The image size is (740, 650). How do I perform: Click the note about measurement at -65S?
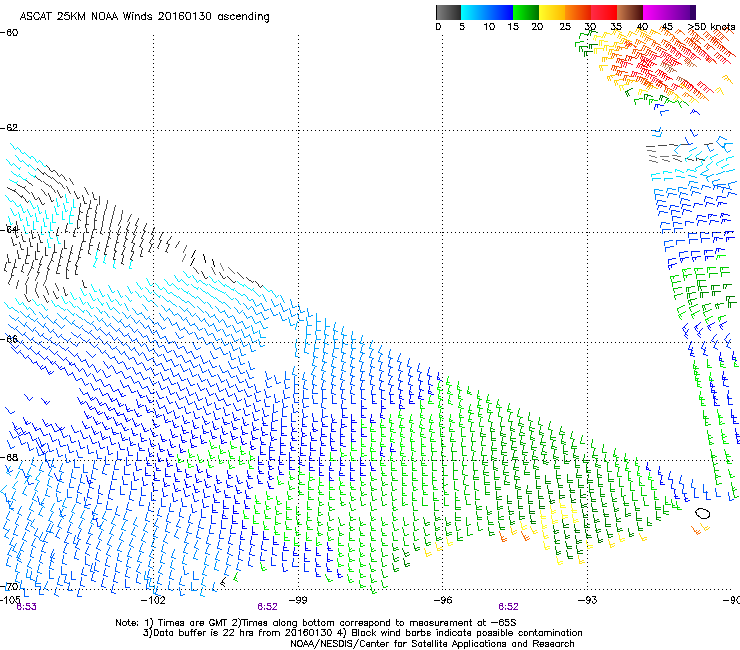coord(372,623)
